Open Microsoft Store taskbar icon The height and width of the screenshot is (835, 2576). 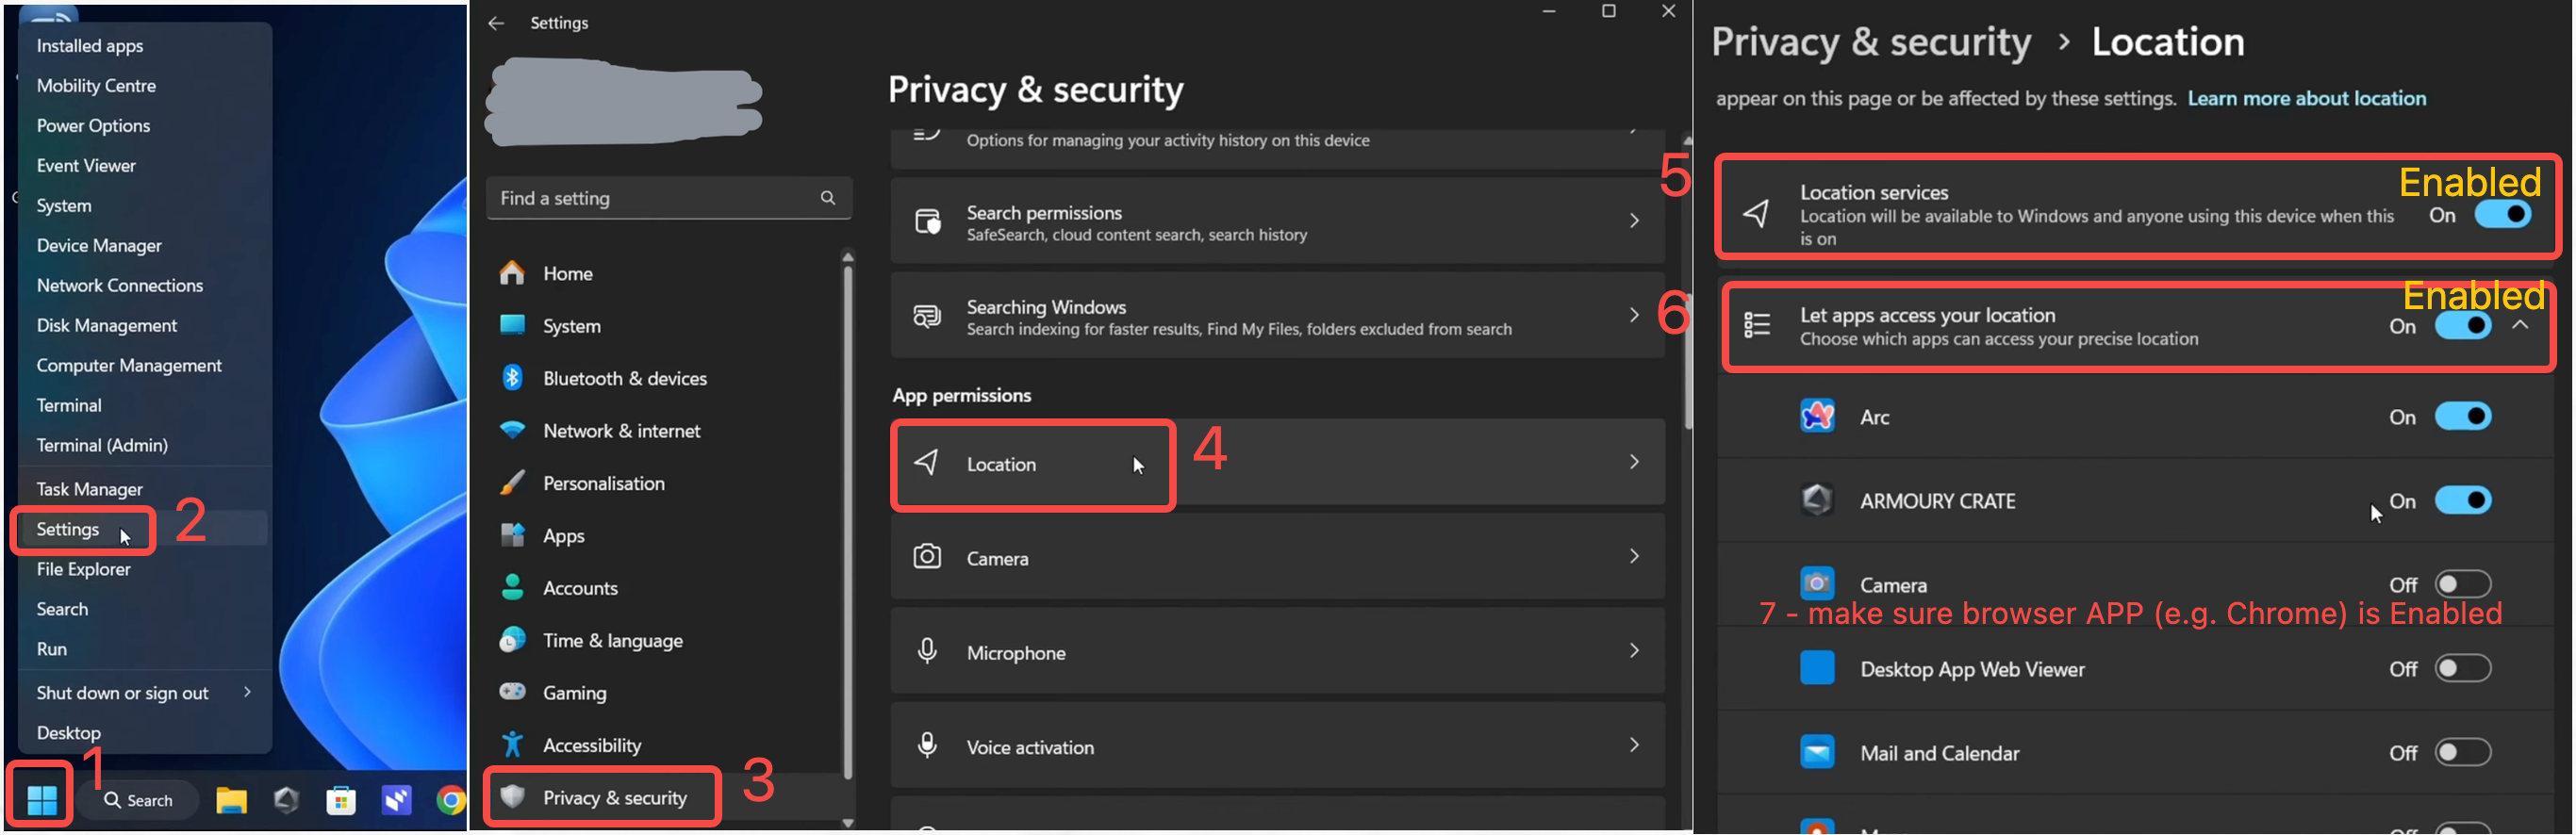(x=341, y=800)
